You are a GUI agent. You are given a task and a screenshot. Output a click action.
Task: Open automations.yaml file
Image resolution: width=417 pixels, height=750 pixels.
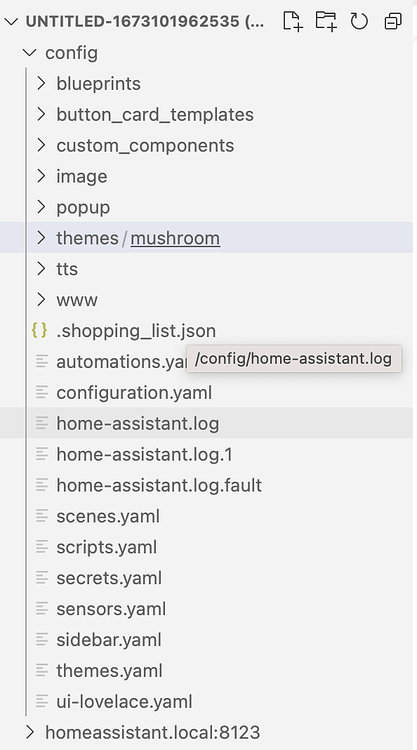[x=121, y=362]
